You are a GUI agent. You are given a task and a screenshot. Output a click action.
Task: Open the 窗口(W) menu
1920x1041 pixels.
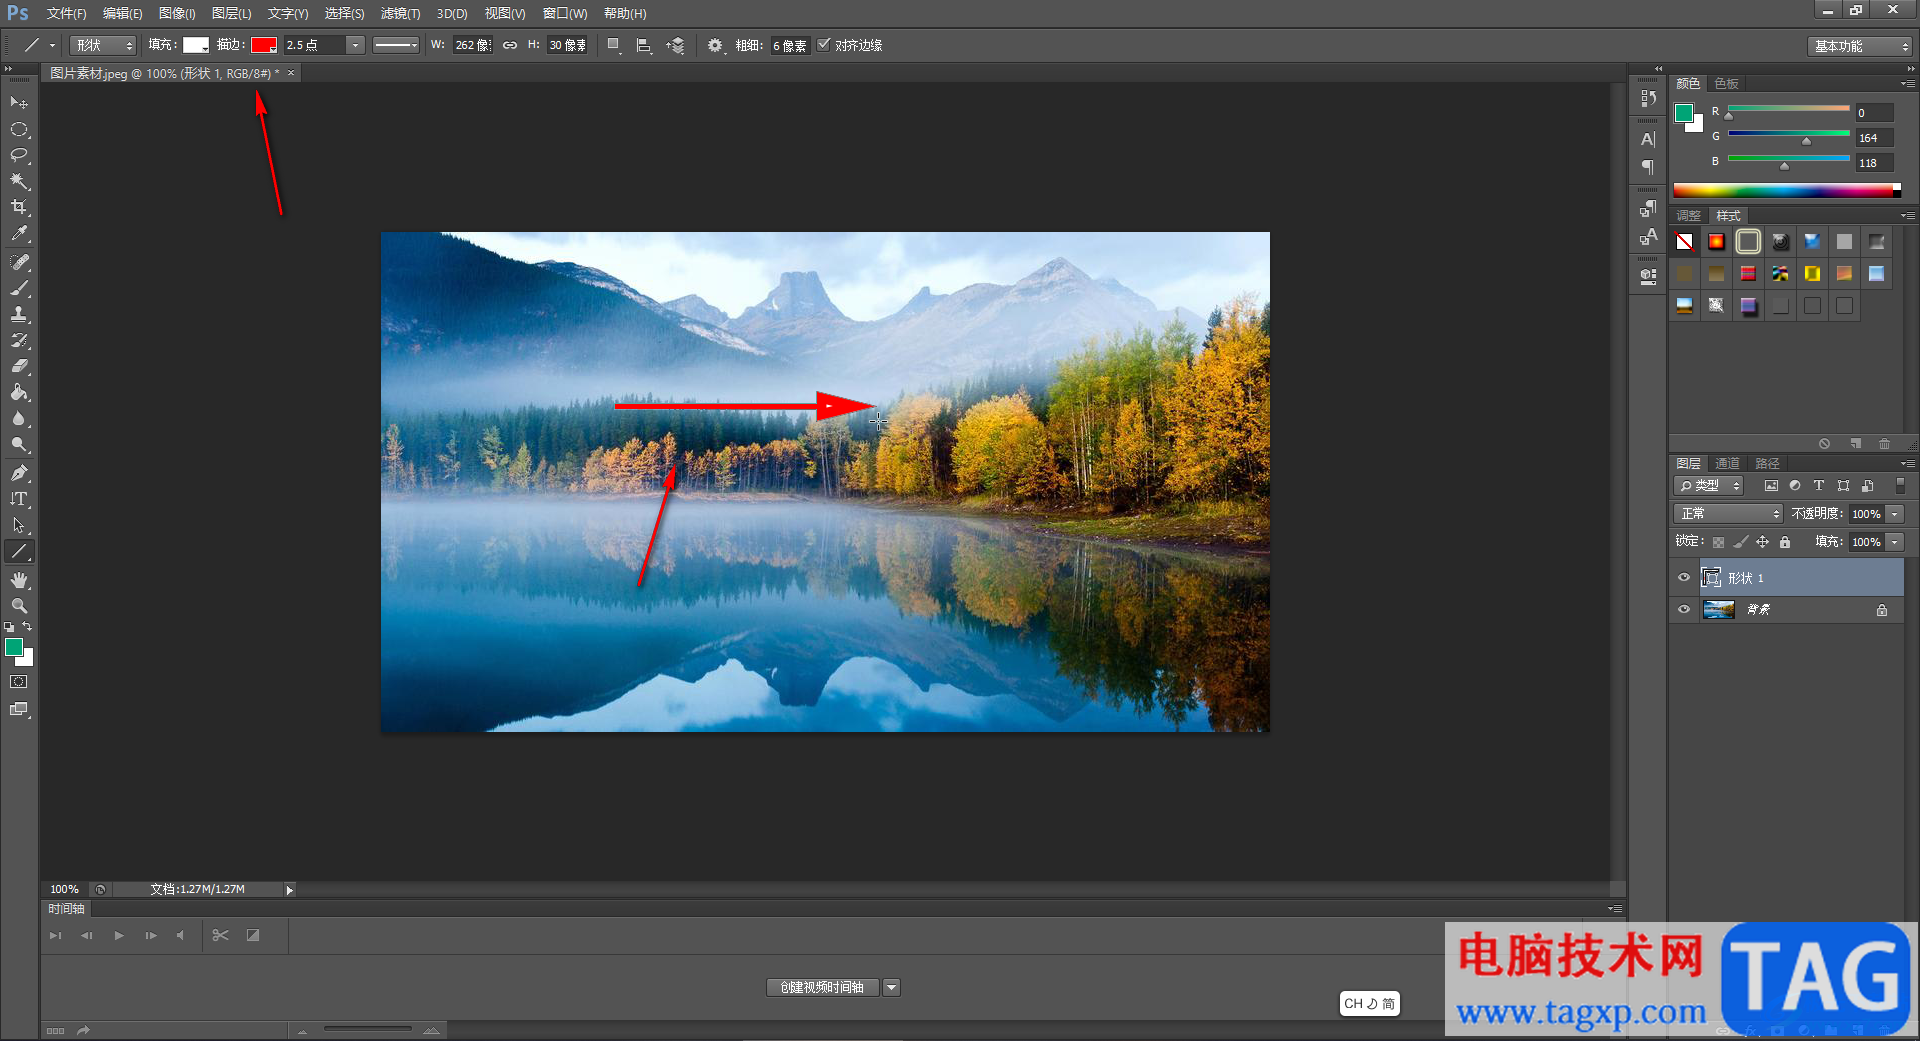[x=565, y=13]
